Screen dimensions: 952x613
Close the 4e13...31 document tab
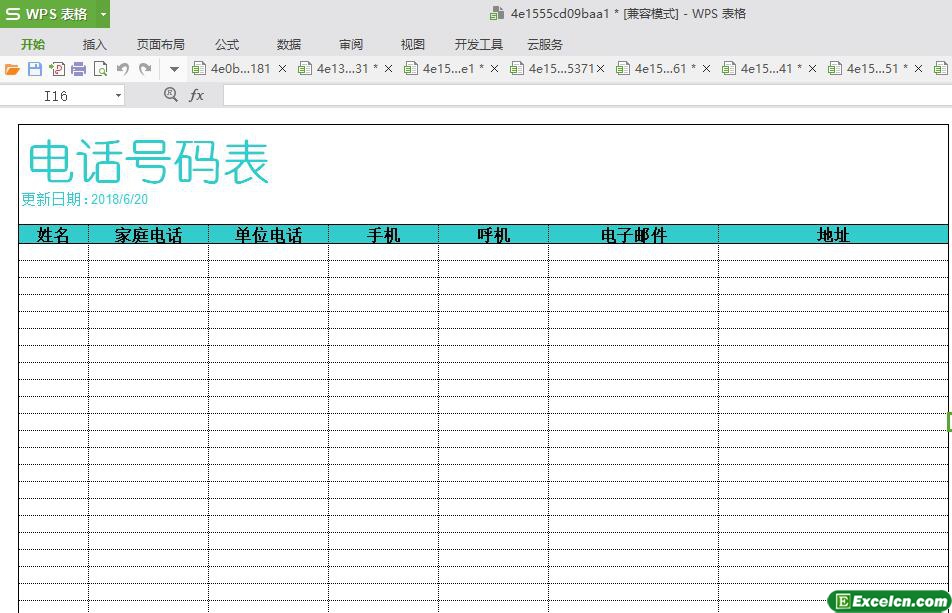click(x=389, y=69)
